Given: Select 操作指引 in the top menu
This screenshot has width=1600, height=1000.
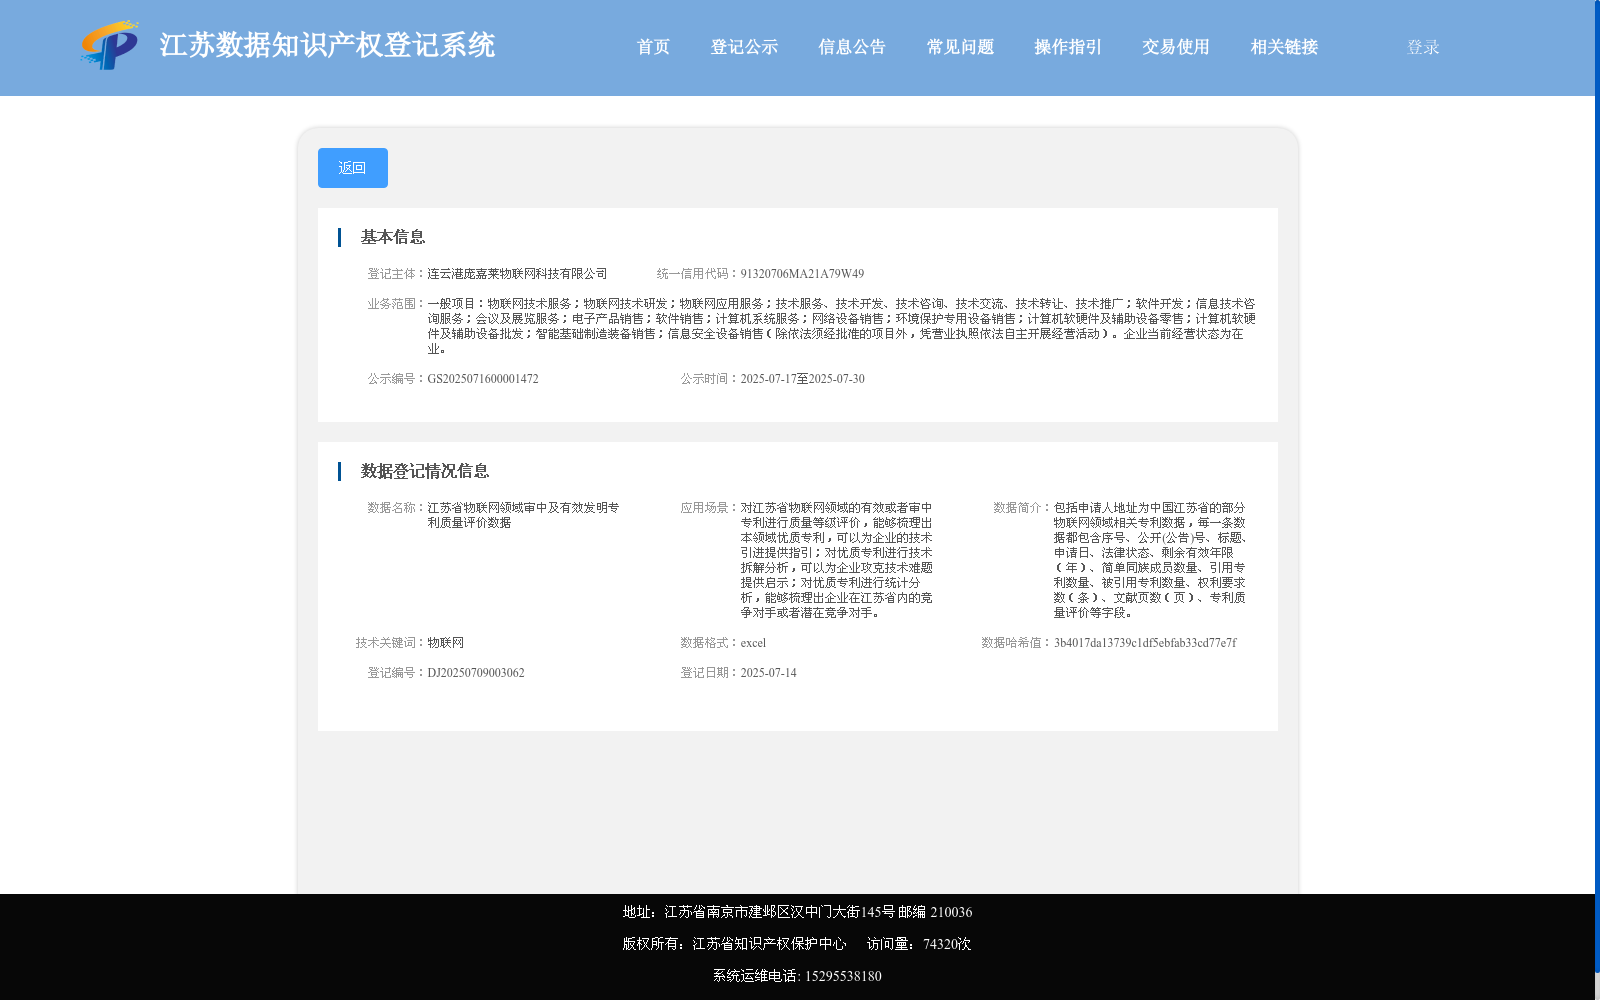Looking at the screenshot, I should click(1068, 47).
